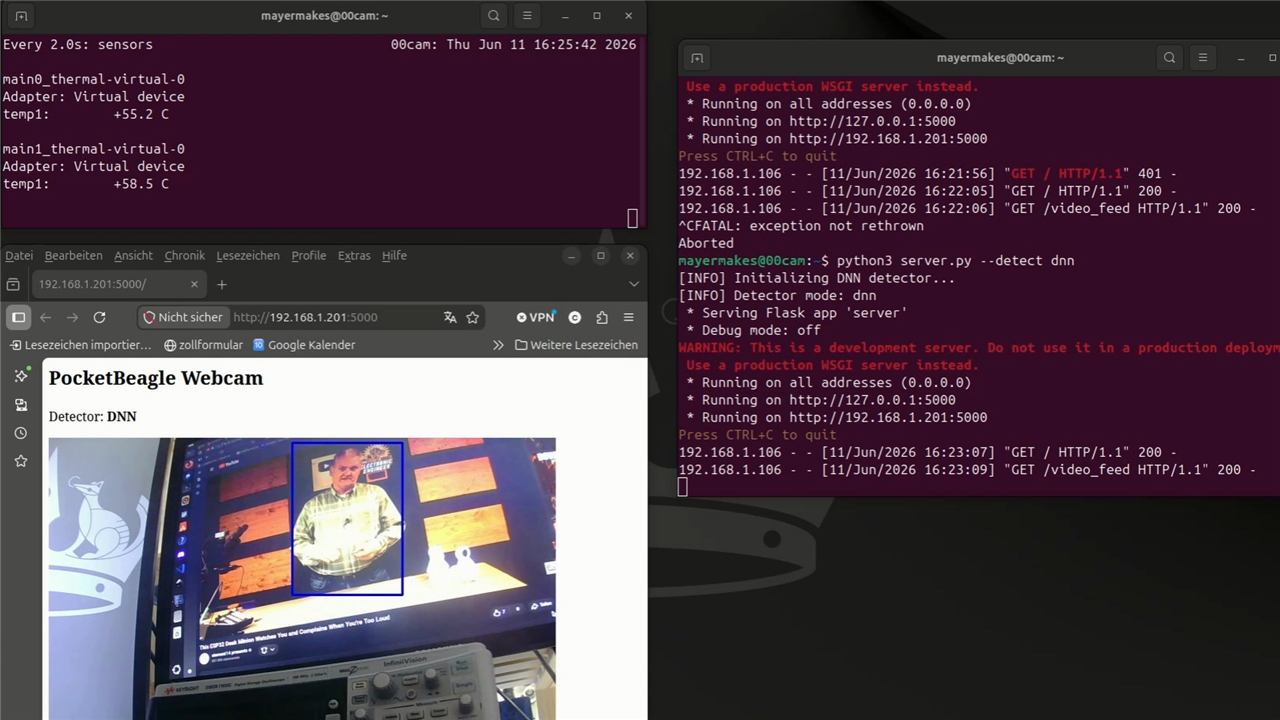1280x720 pixels.
Task: Click Lesezeichen importieren bookmark
Action: click(x=80, y=345)
